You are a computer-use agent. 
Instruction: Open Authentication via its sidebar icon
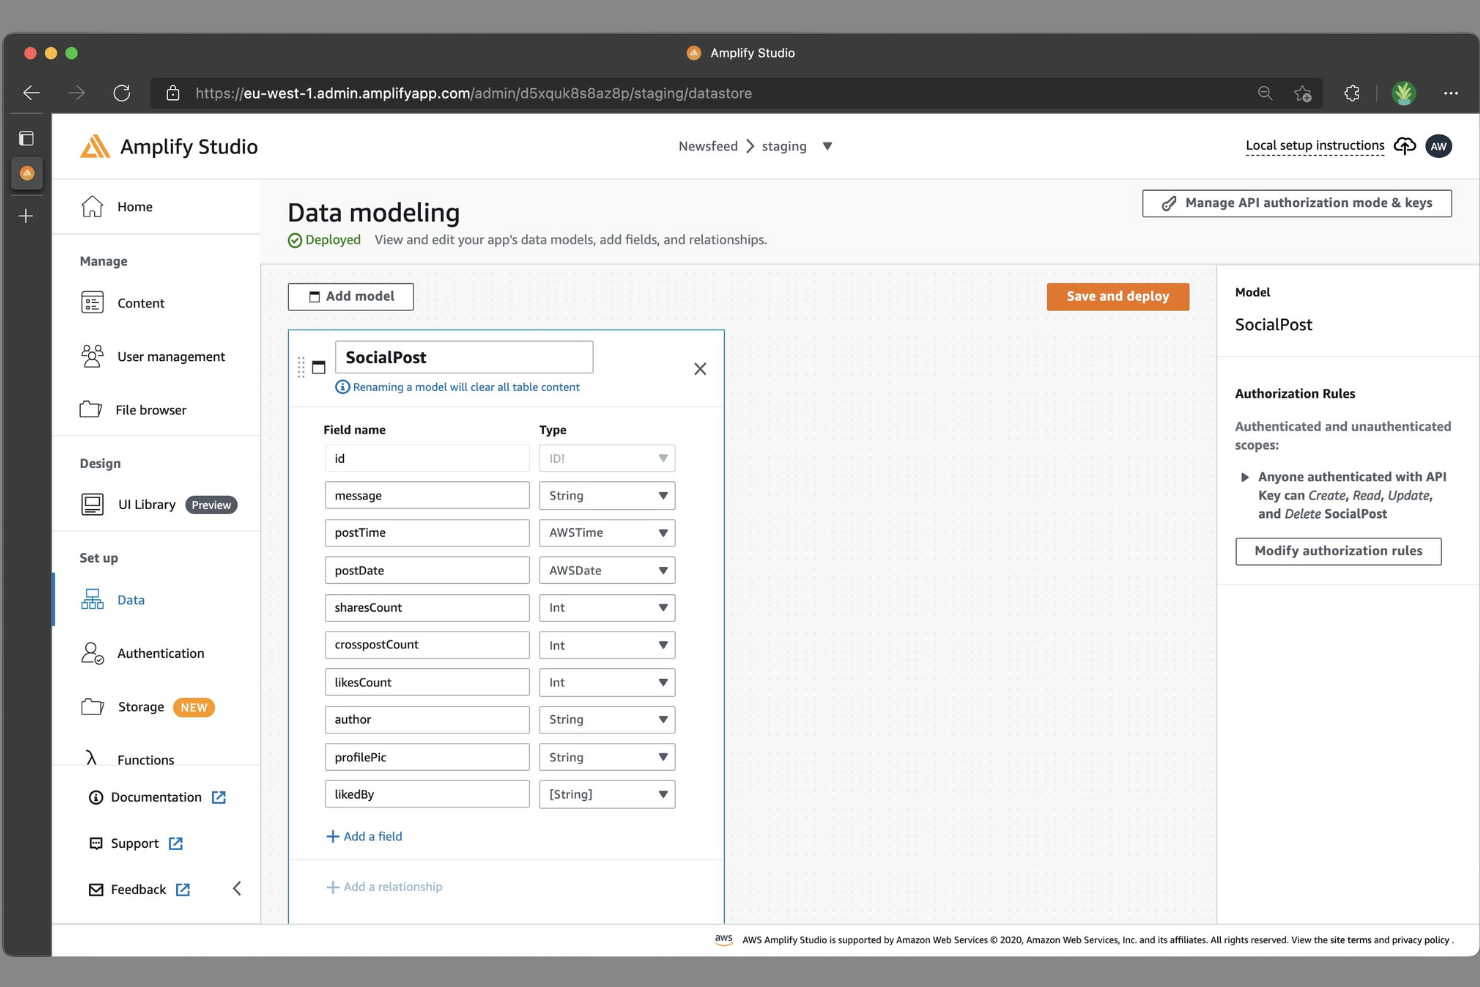point(91,653)
